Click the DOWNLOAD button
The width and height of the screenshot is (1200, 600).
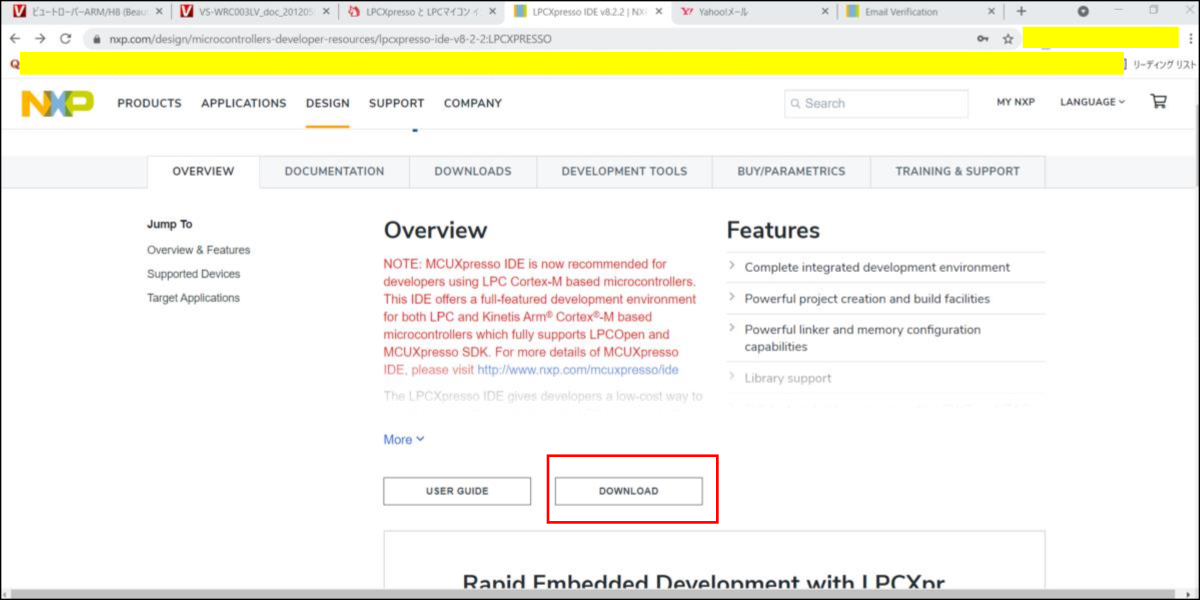click(x=629, y=491)
